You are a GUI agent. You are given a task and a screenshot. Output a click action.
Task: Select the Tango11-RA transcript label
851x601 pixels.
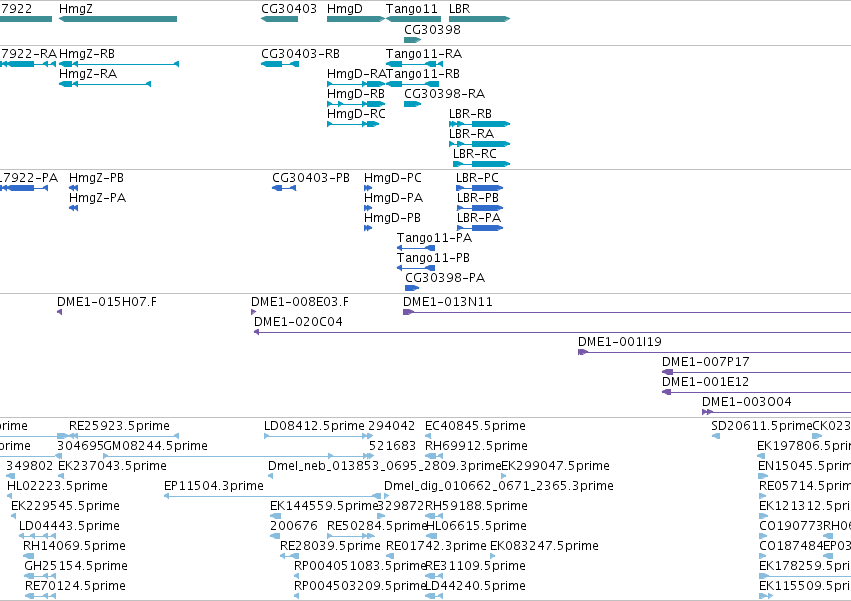tap(424, 54)
